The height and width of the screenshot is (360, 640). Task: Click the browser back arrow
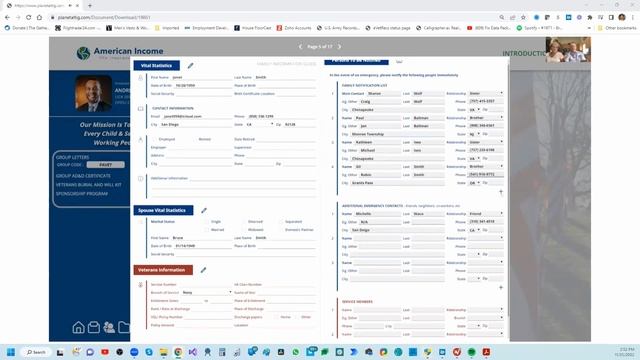(x=7, y=17)
